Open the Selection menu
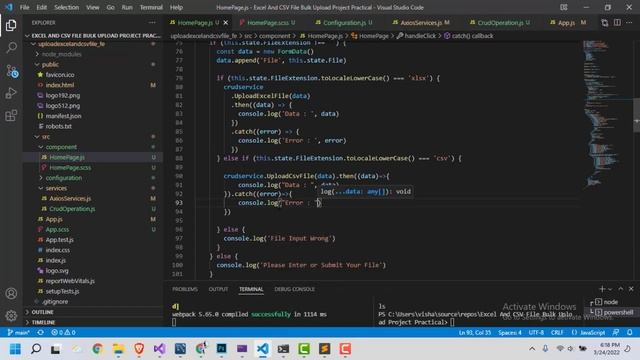The image size is (640, 360). pos(66,7)
